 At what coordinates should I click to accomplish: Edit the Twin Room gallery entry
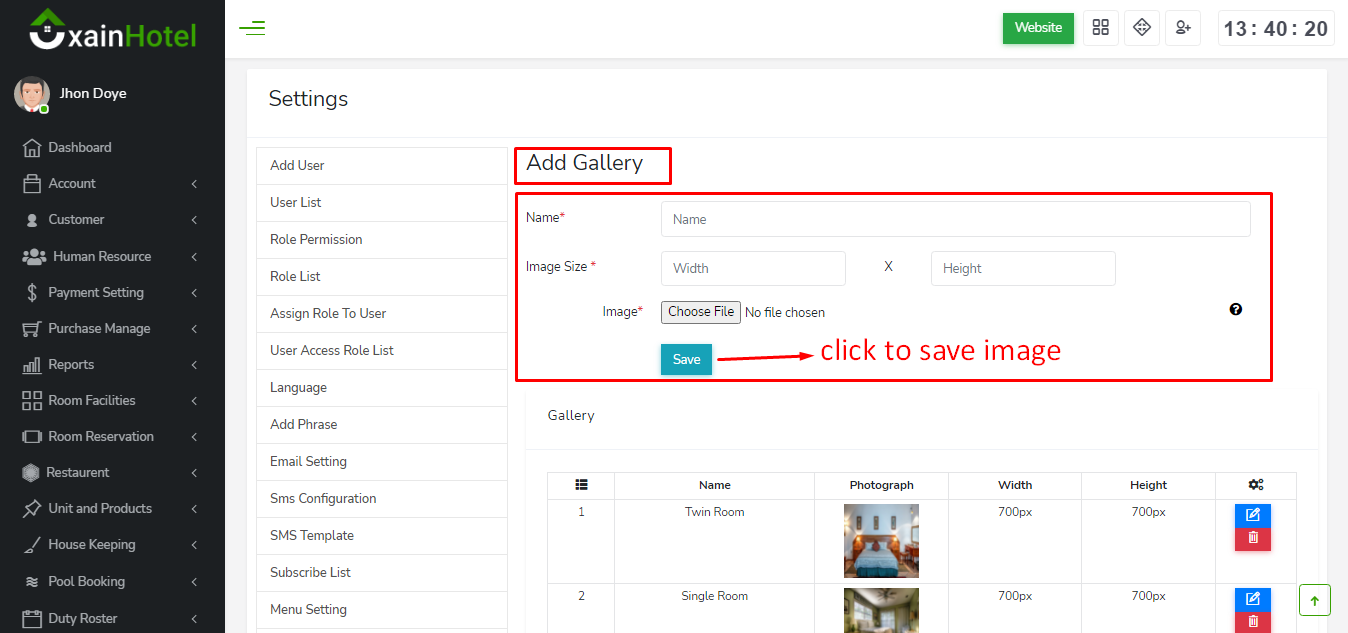point(1253,515)
